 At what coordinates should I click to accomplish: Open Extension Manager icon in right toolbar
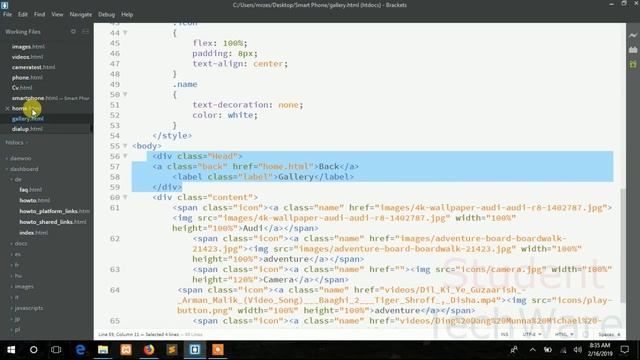click(x=633, y=50)
